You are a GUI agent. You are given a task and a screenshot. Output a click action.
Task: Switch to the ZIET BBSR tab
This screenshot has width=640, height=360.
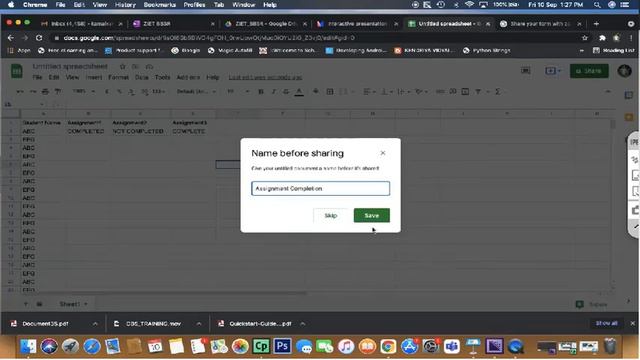(x=174, y=24)
